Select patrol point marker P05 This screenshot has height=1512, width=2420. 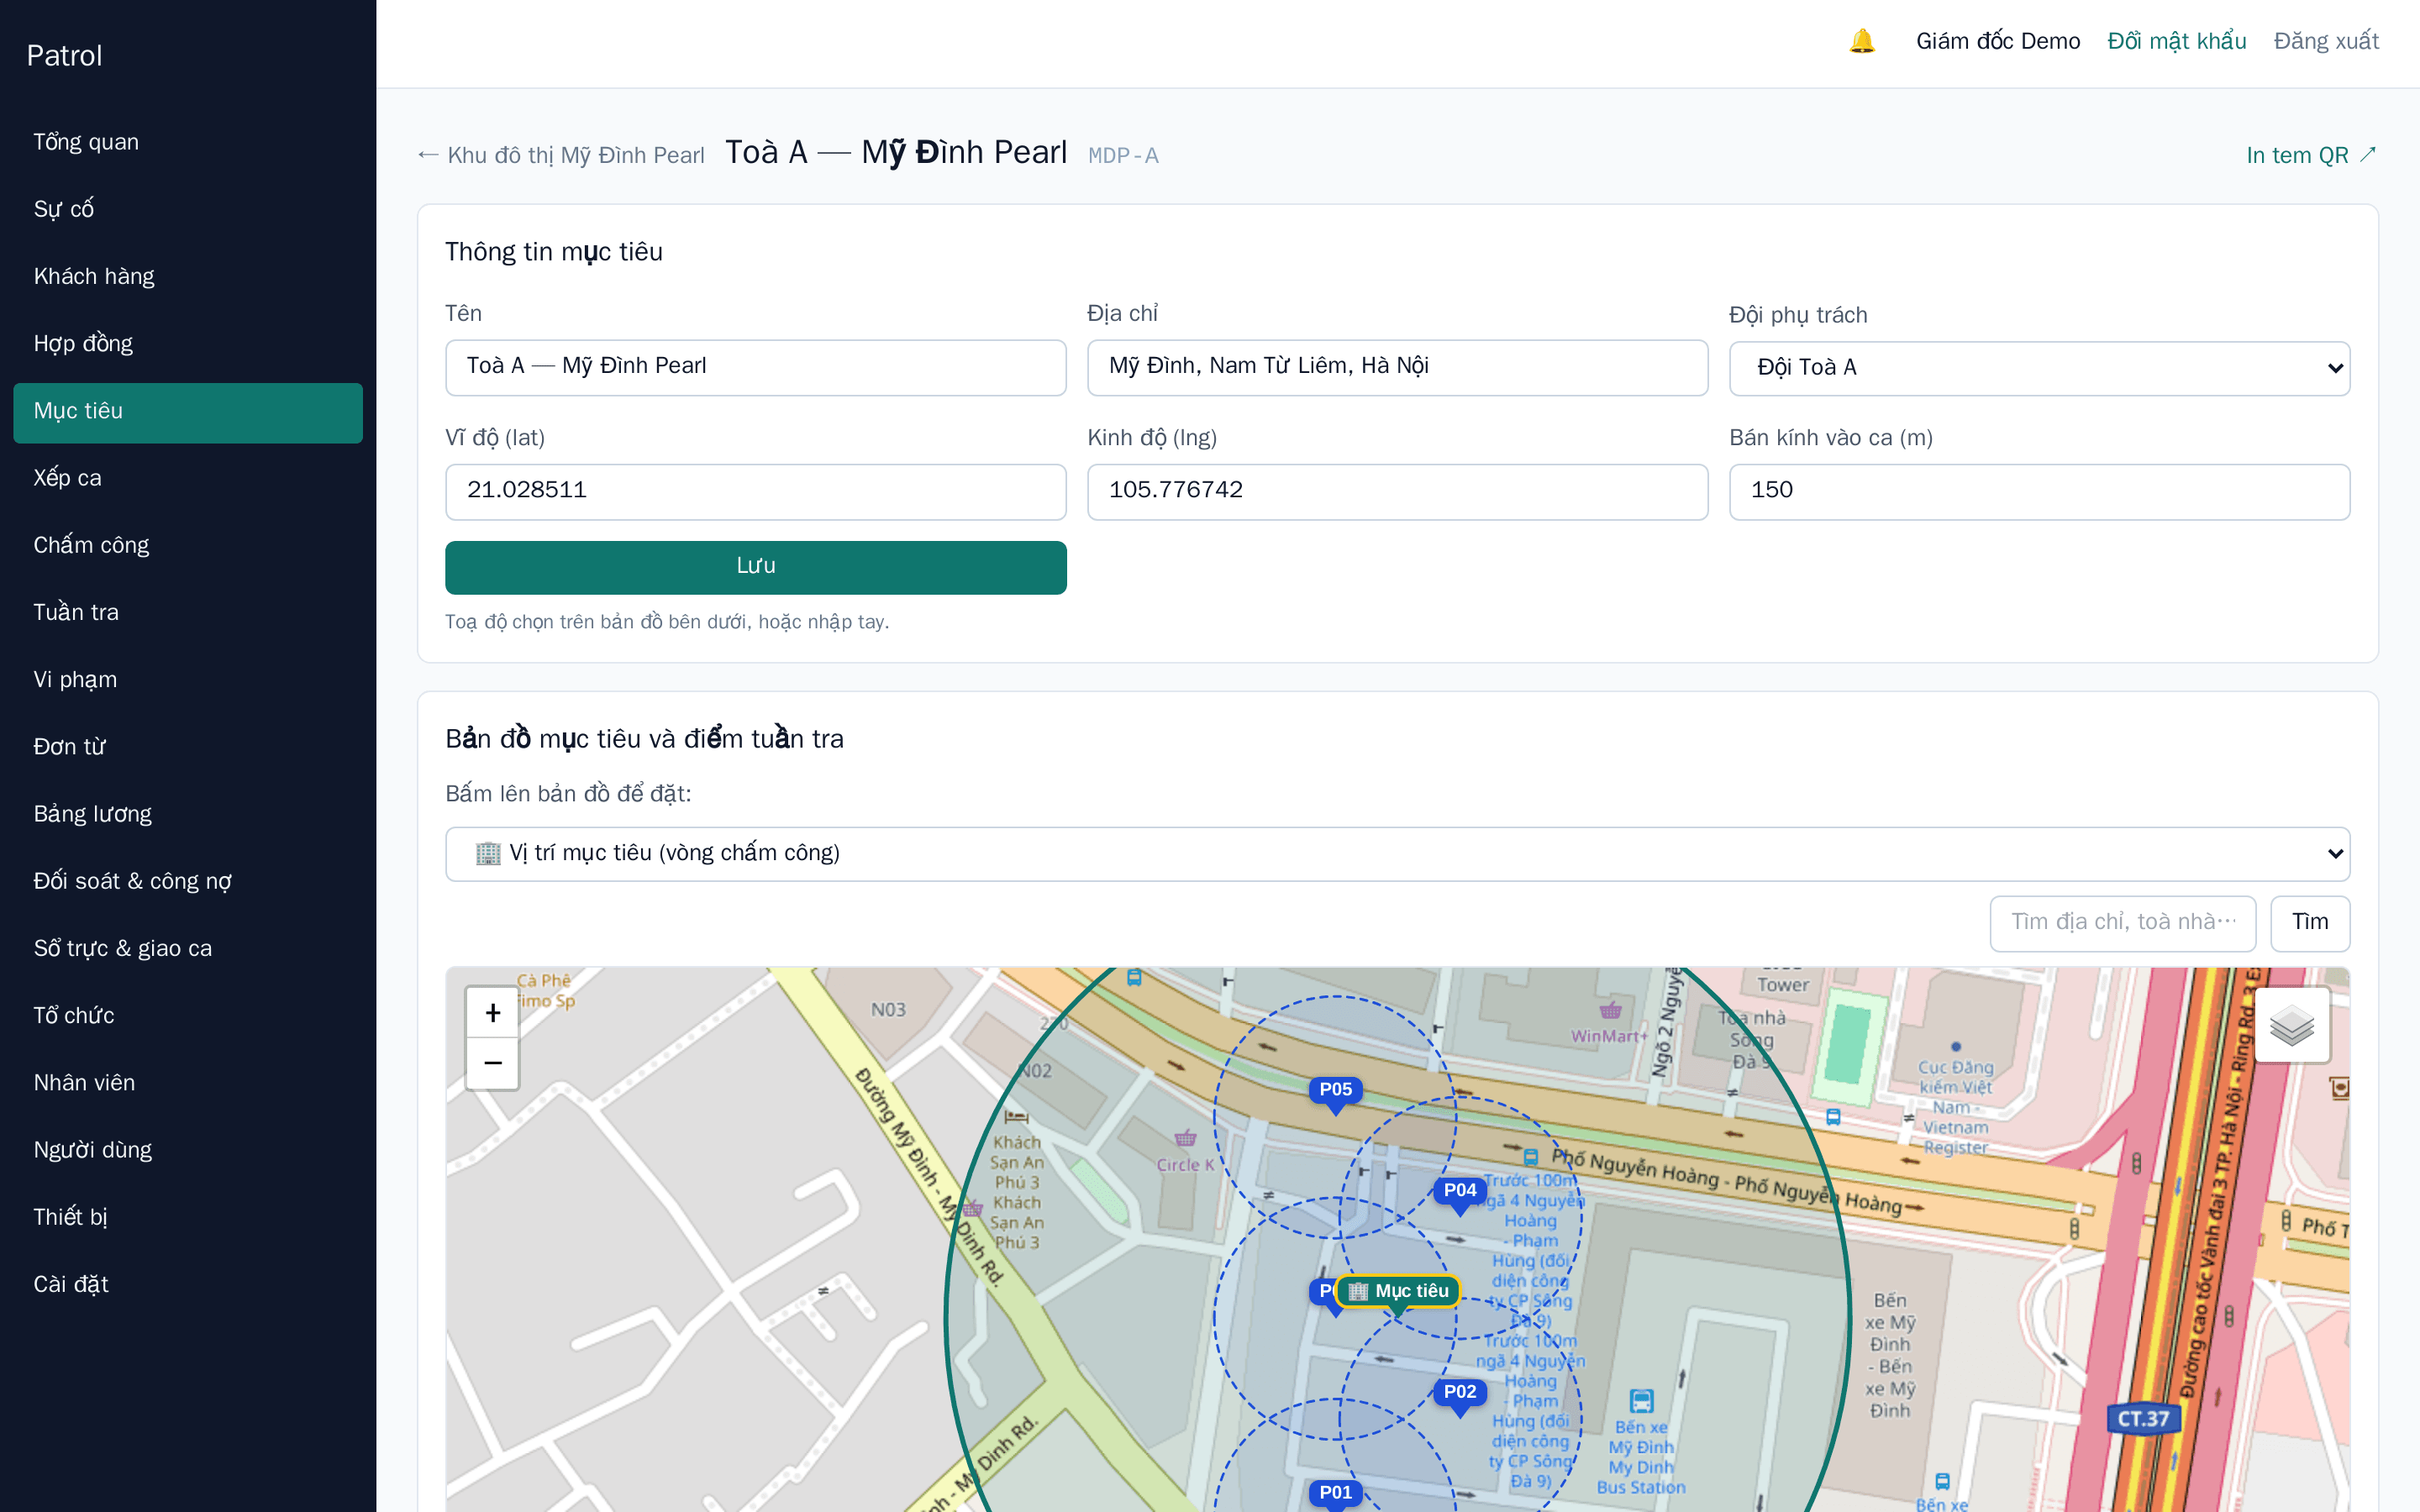point(1335,1090)
